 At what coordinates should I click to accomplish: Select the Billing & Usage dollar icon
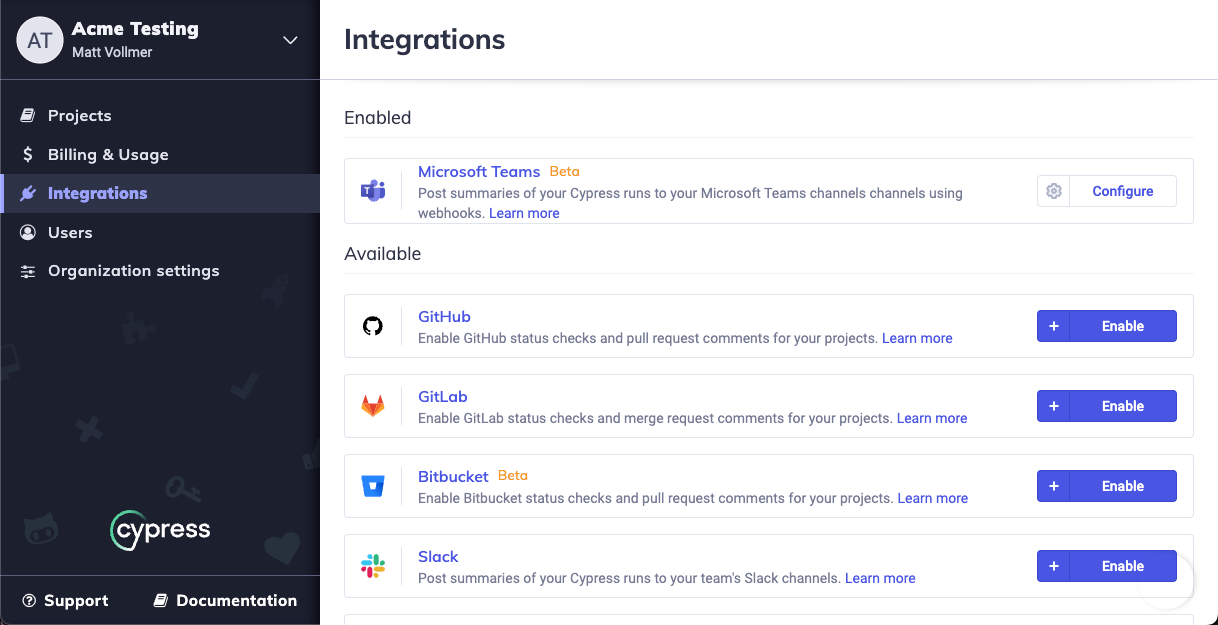pyautogui.click(x=28, y=155)
